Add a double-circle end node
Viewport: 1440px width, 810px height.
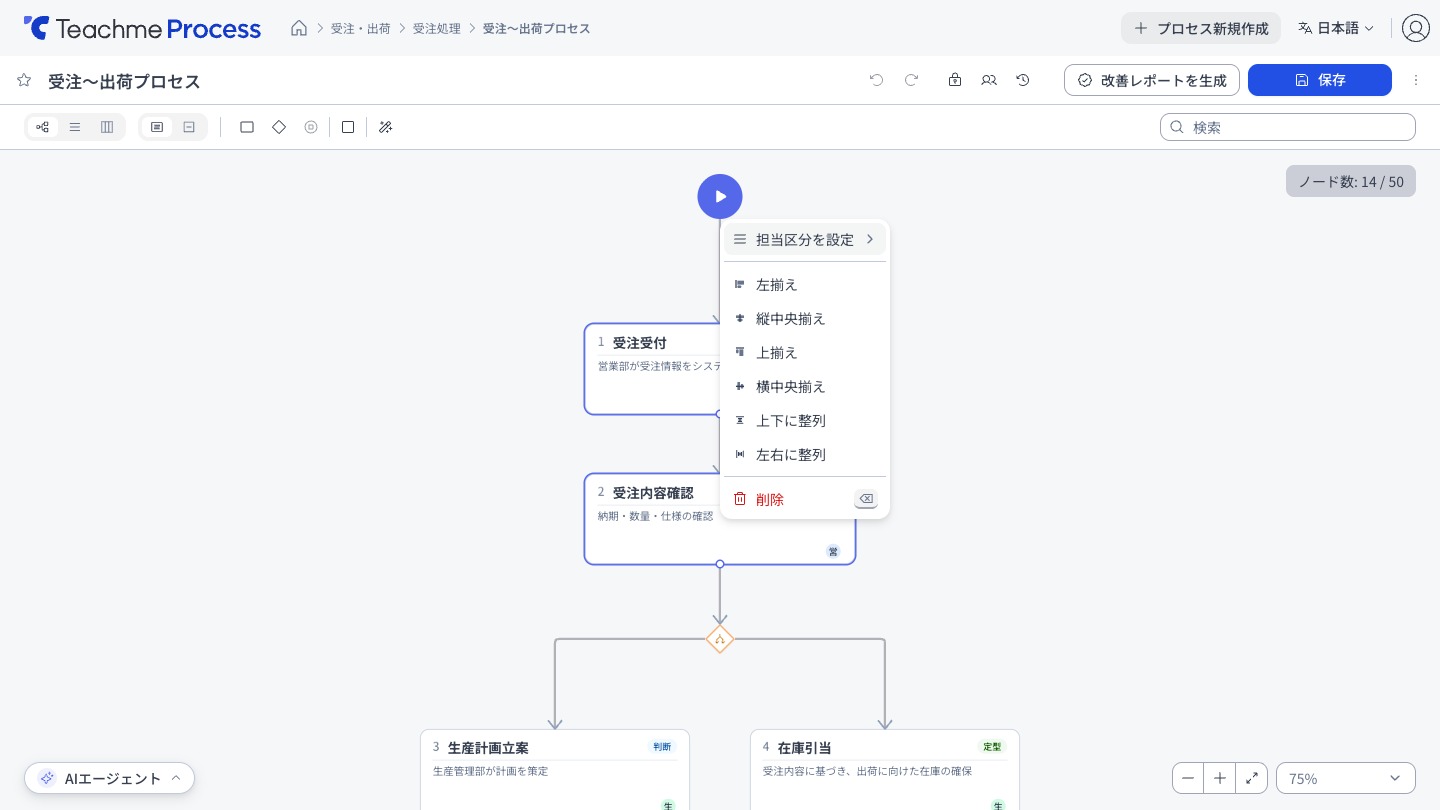311,127
